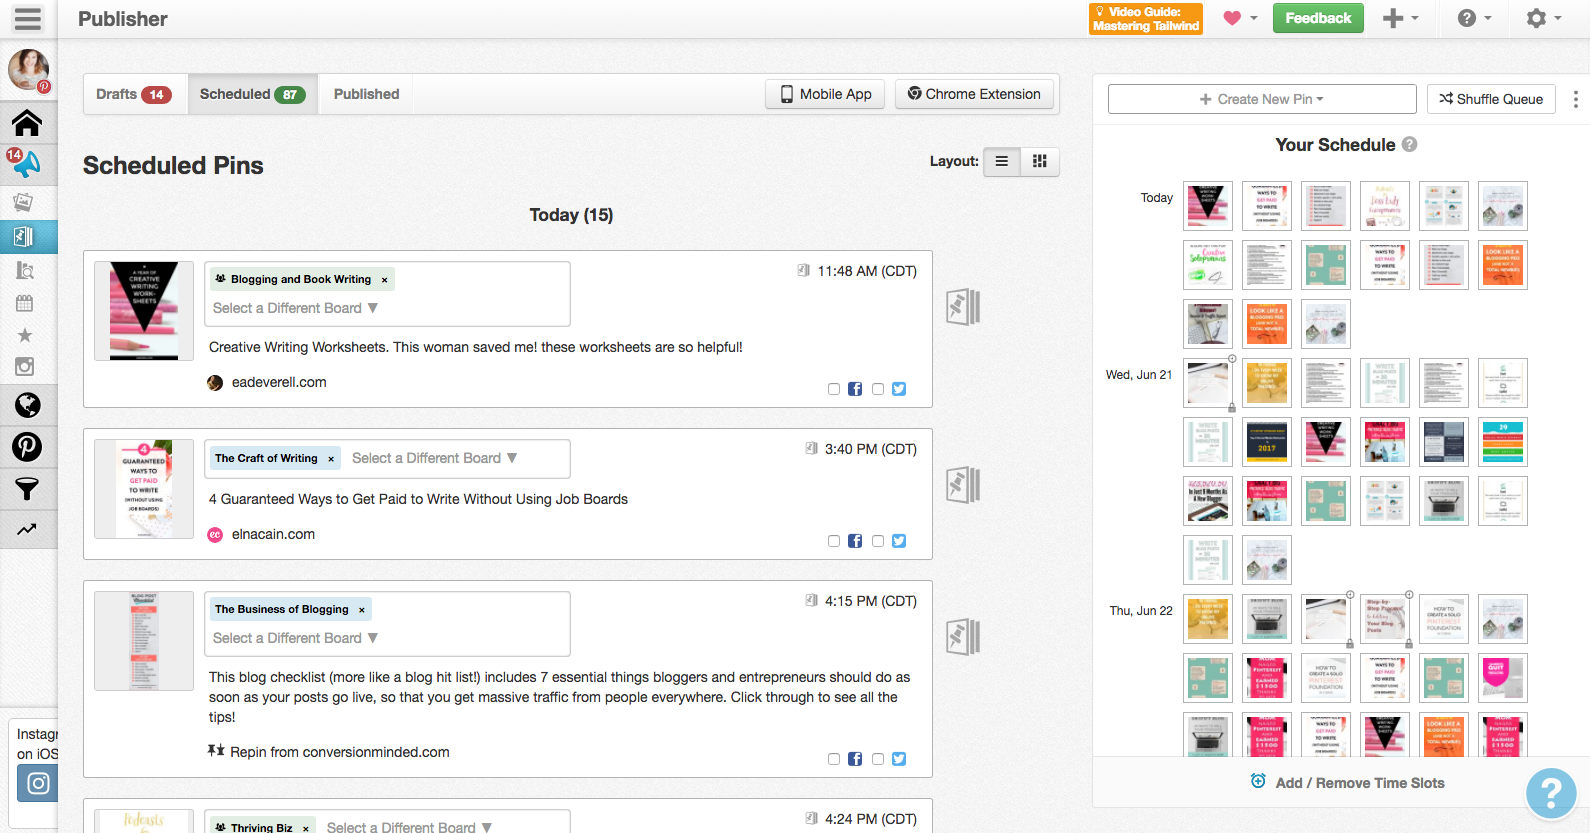Edit the 3:40 PM (CDT) scheduled time
The width and height of the screenshot is (1590, 833).
870,449
